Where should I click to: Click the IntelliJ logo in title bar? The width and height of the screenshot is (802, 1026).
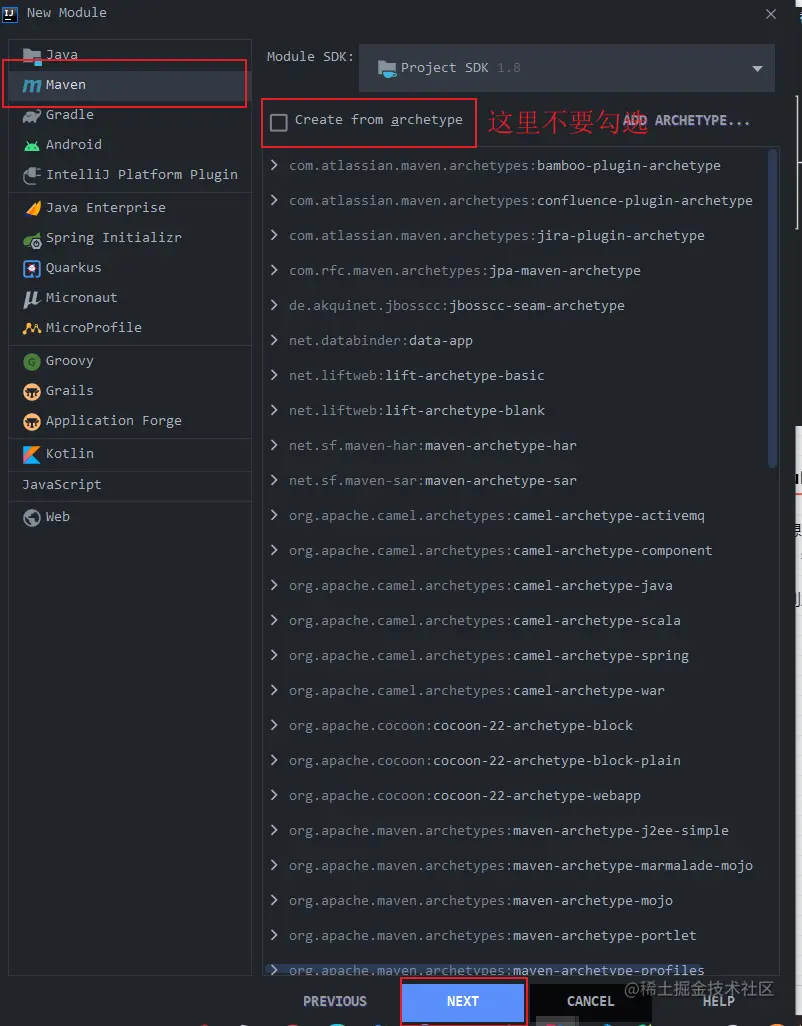coord(10,13)
